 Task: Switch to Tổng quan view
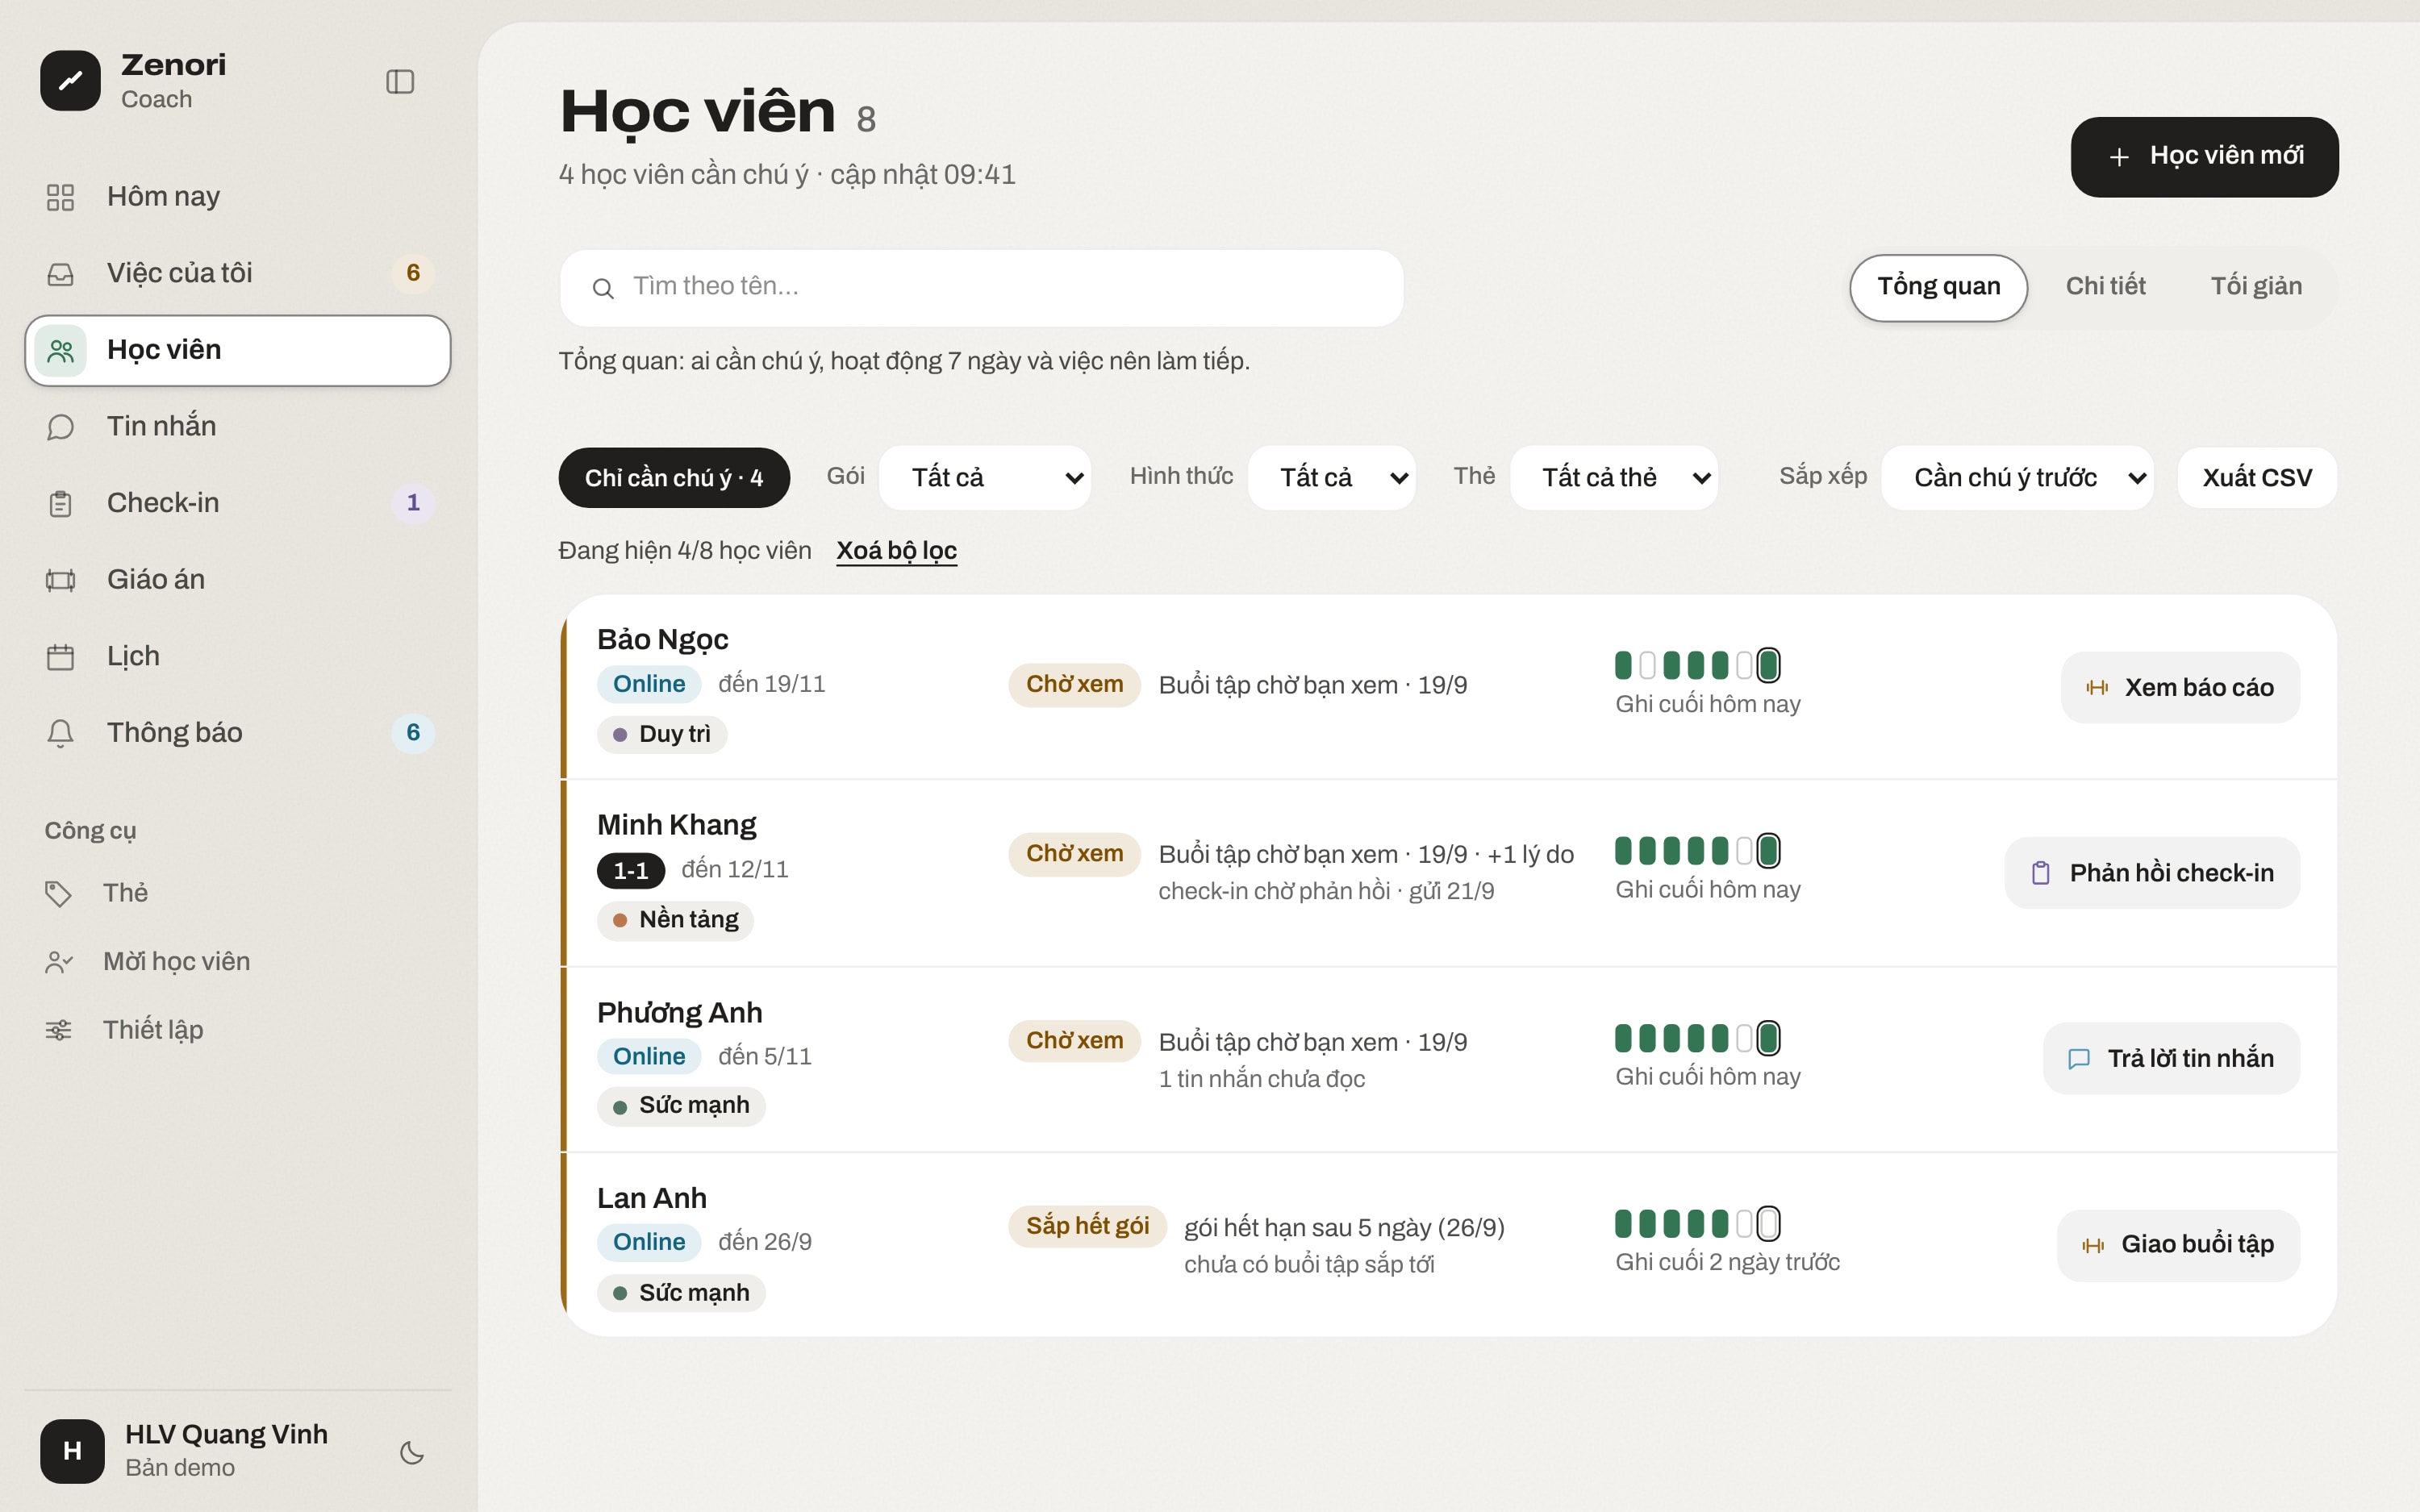click(x=1938, y=287)
